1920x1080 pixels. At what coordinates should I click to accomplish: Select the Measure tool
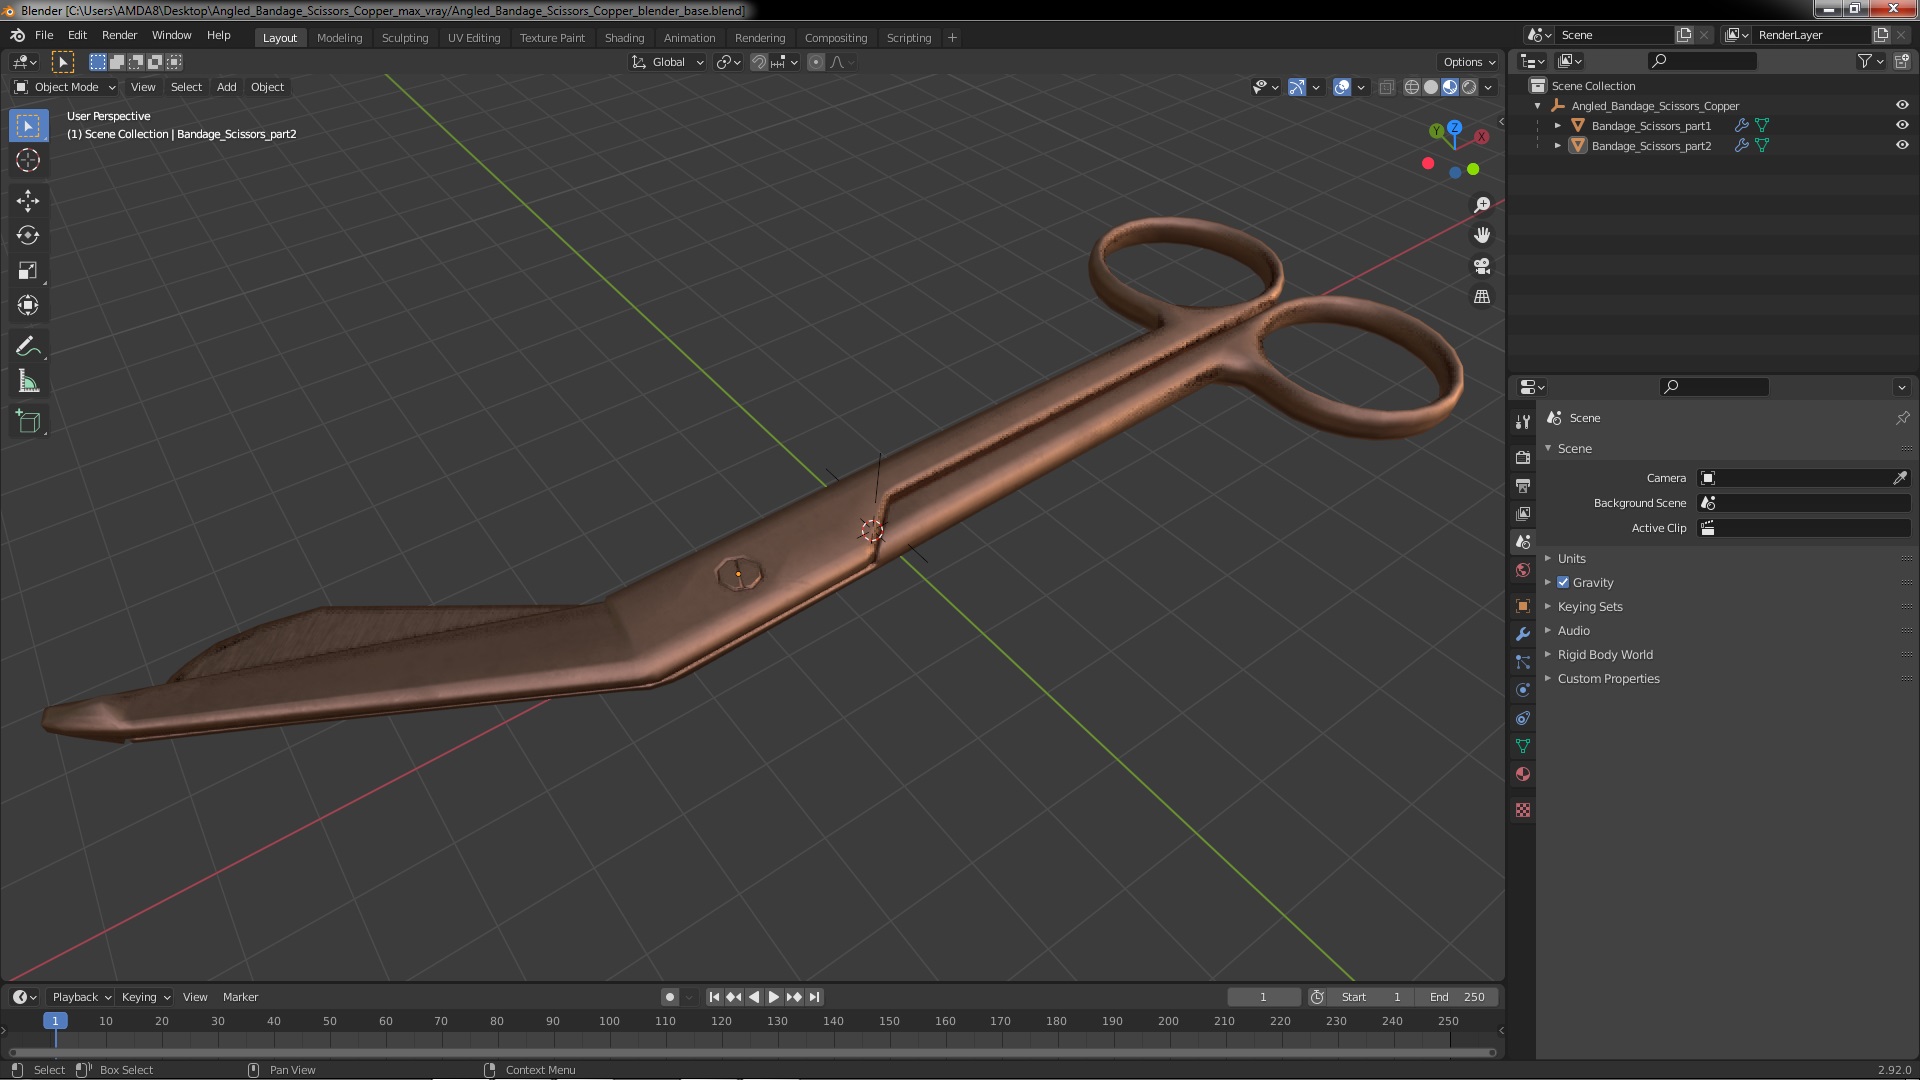[x=28, y=381]
